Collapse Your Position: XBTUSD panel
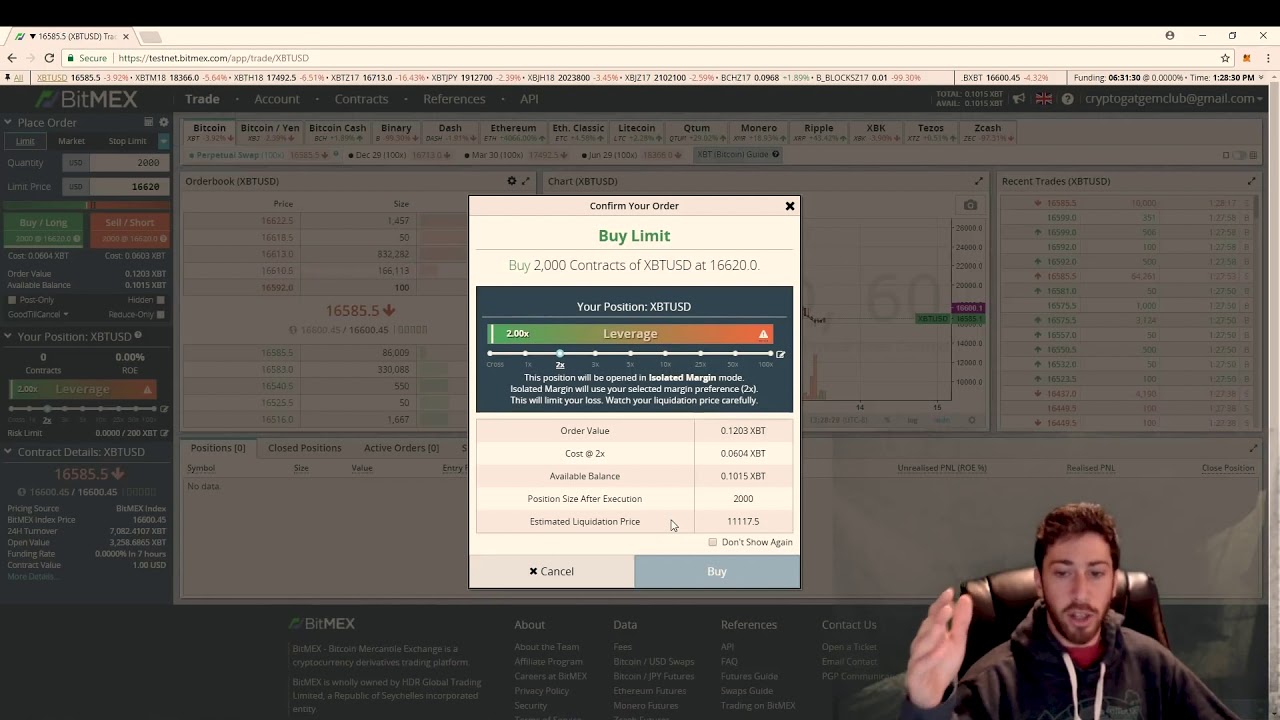 [x=9, y=336]
